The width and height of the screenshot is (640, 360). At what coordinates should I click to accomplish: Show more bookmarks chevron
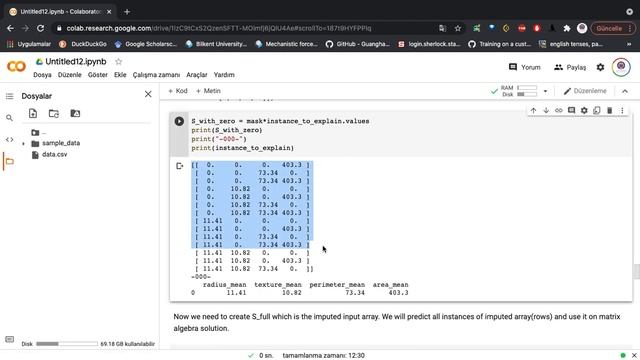click(x=629, y=44)
